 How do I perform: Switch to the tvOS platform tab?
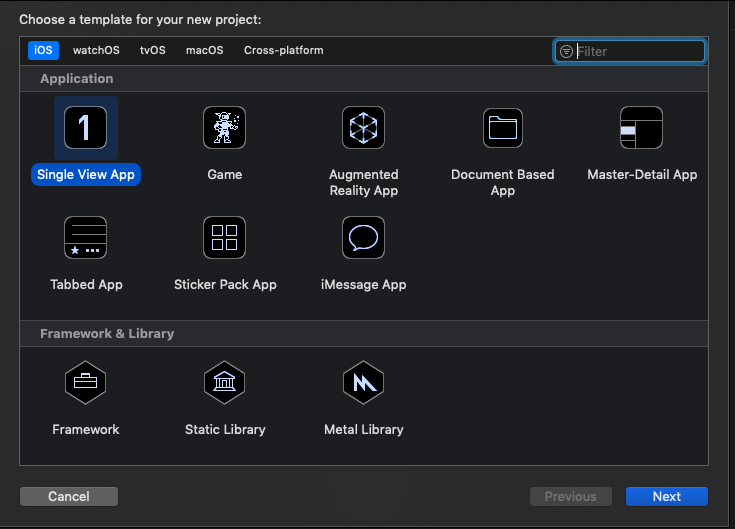click(153, 50)
